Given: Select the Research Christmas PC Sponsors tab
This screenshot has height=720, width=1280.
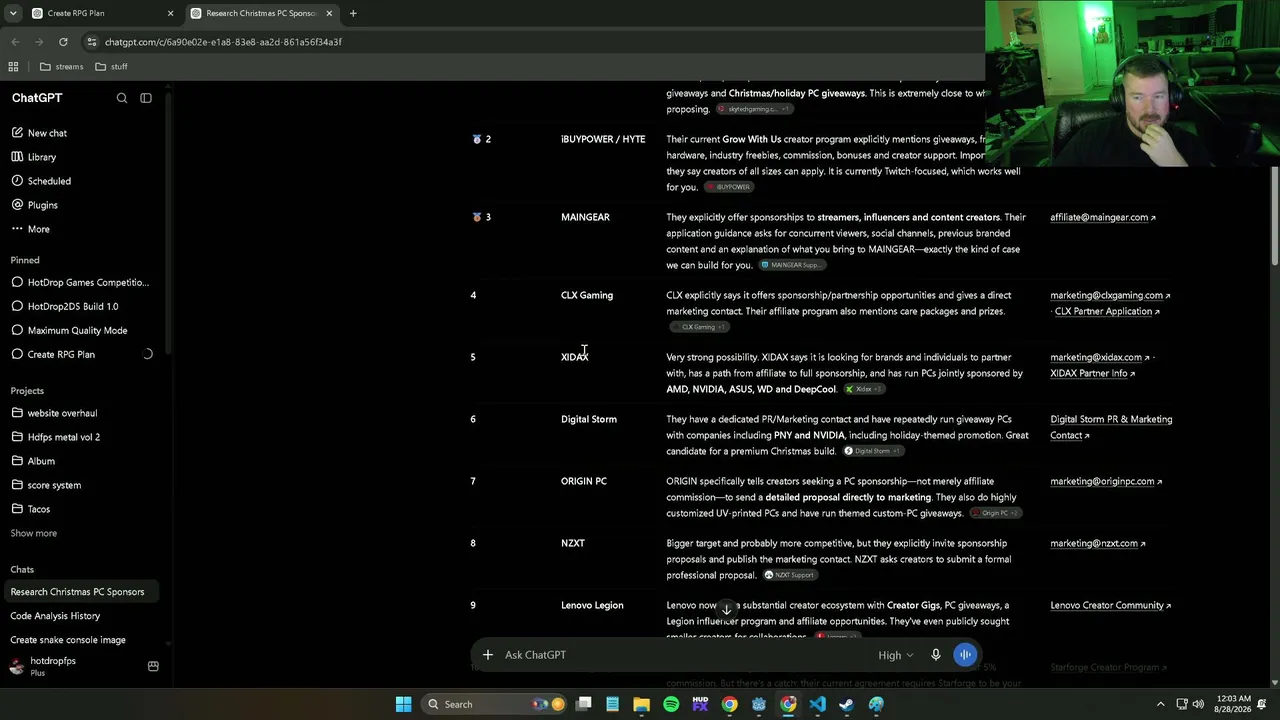Looking at the screenshot, I should 260,13.
